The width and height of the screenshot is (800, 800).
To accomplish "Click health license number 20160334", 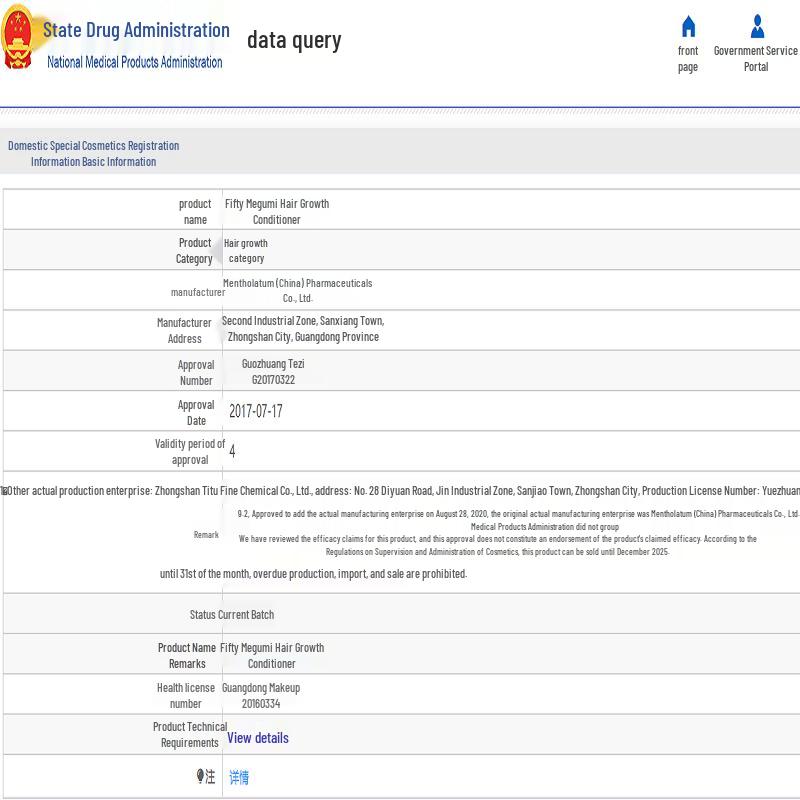I will (x=261, y=704).
